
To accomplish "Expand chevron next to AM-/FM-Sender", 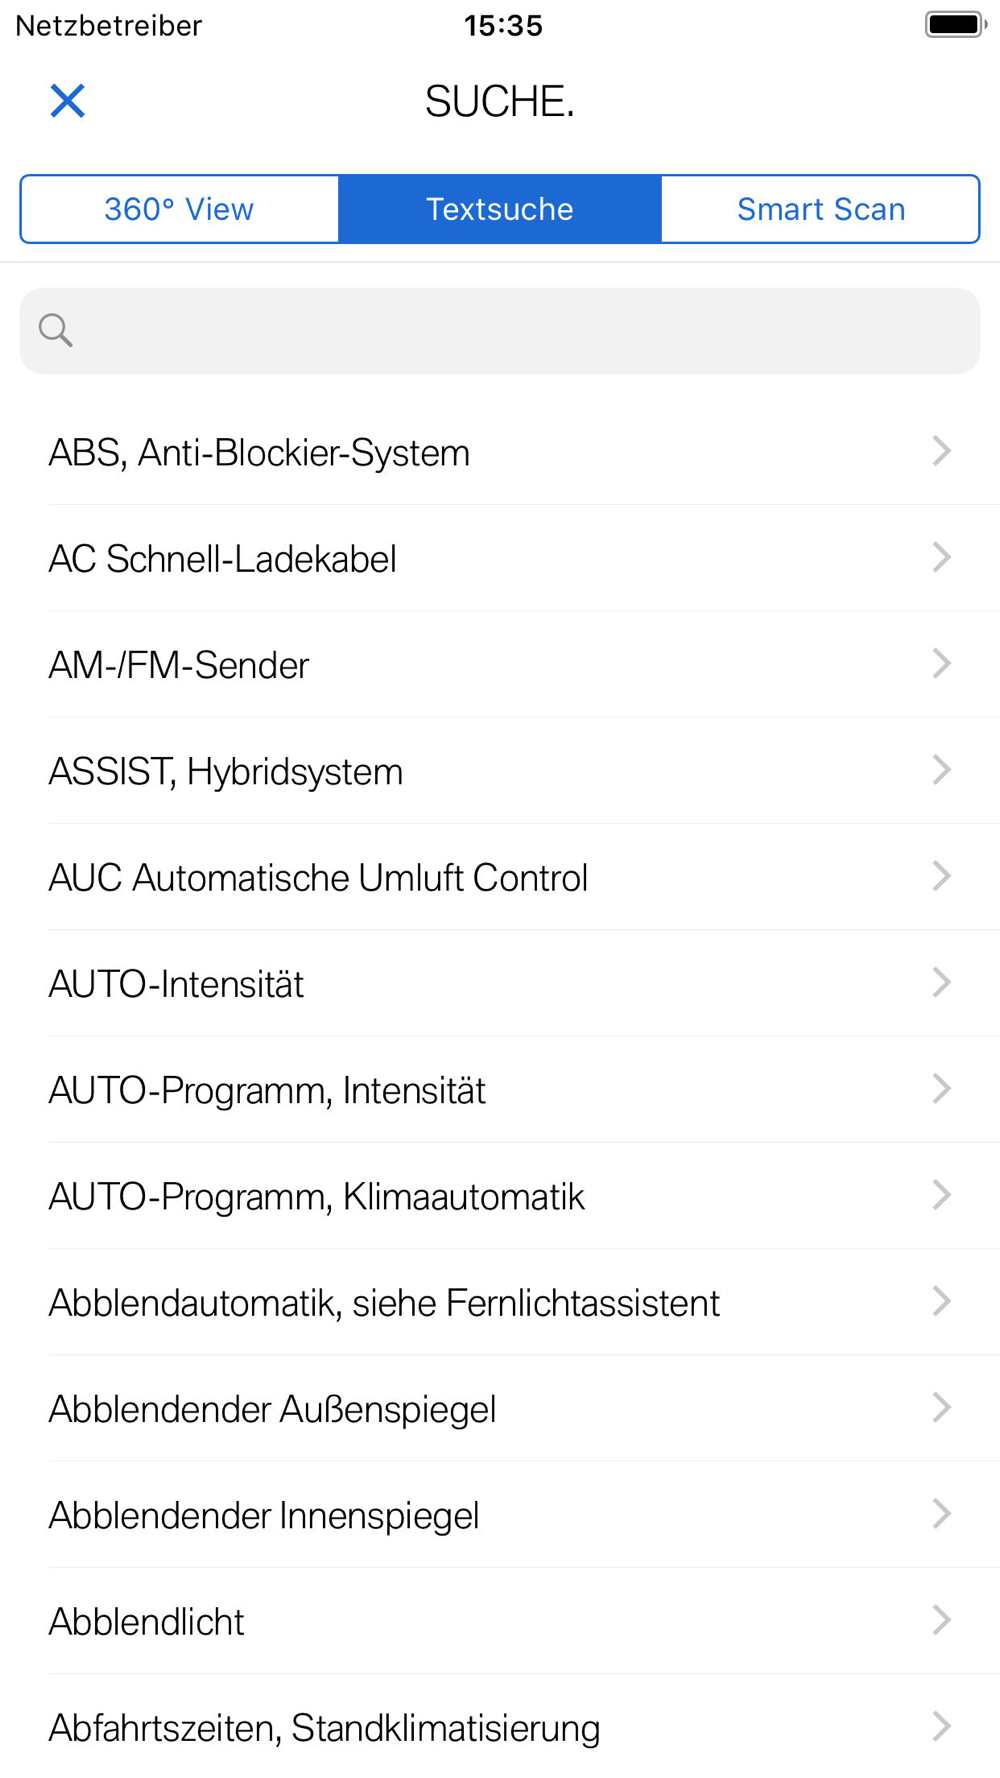I will click(941, 664).
